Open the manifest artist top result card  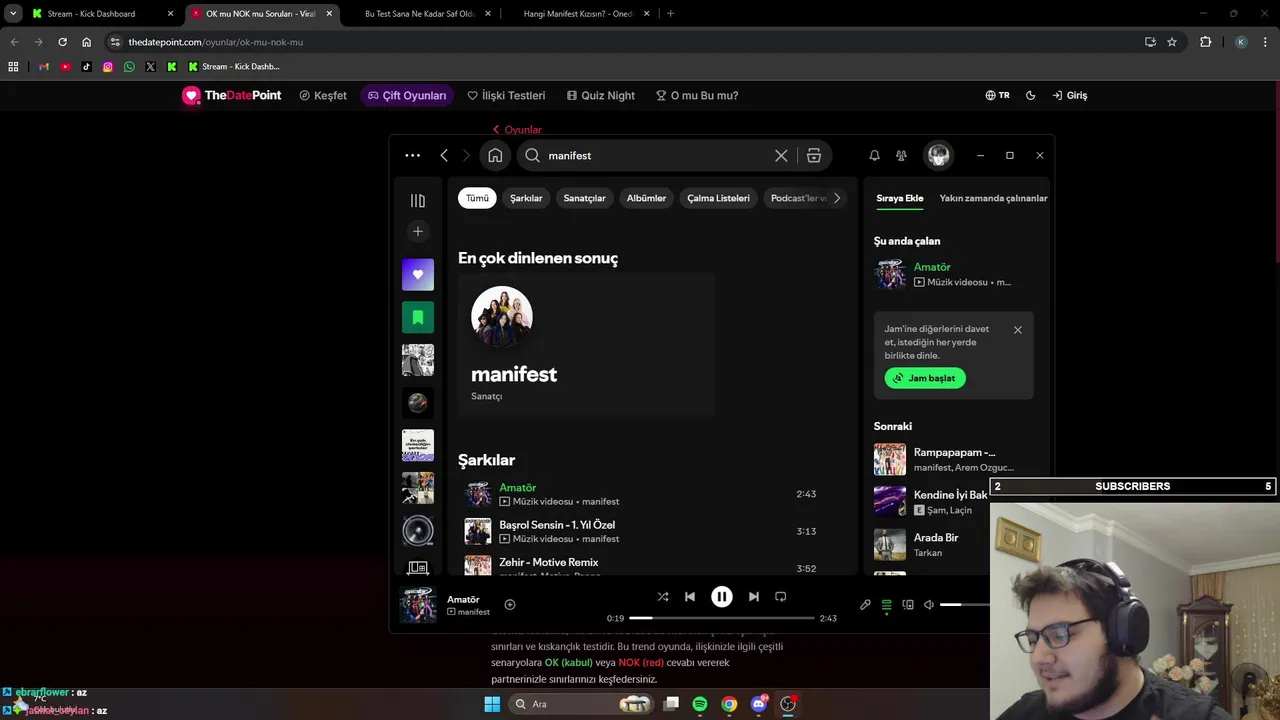[x=586, y=345]
